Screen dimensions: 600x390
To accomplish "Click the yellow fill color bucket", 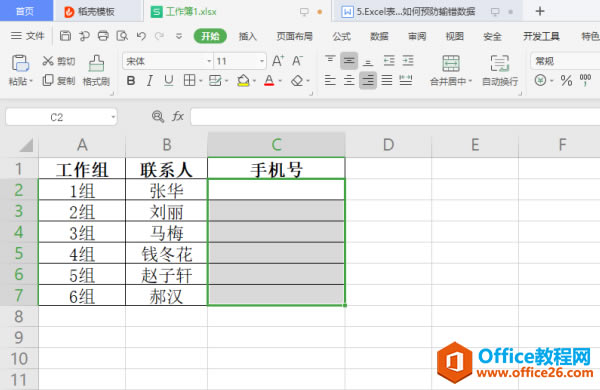I will click(243, 81).
